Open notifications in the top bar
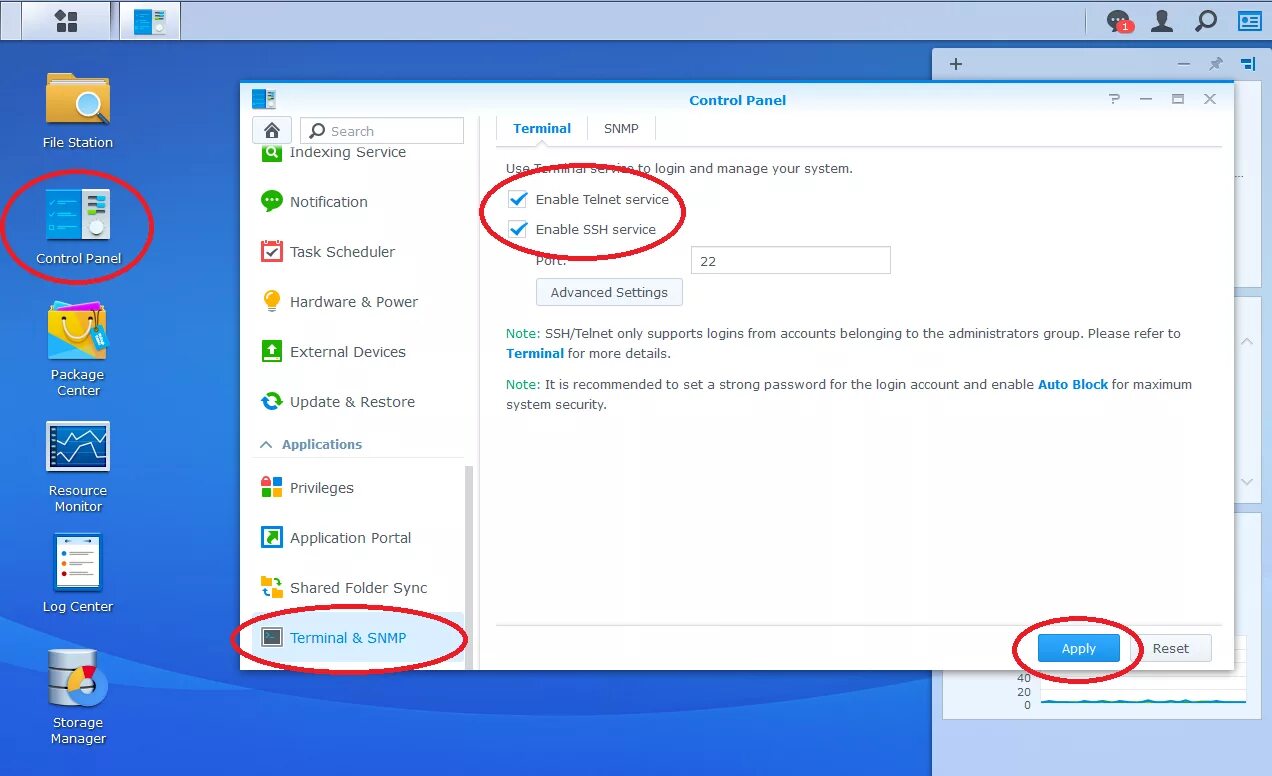 (x=1117, y=20)
